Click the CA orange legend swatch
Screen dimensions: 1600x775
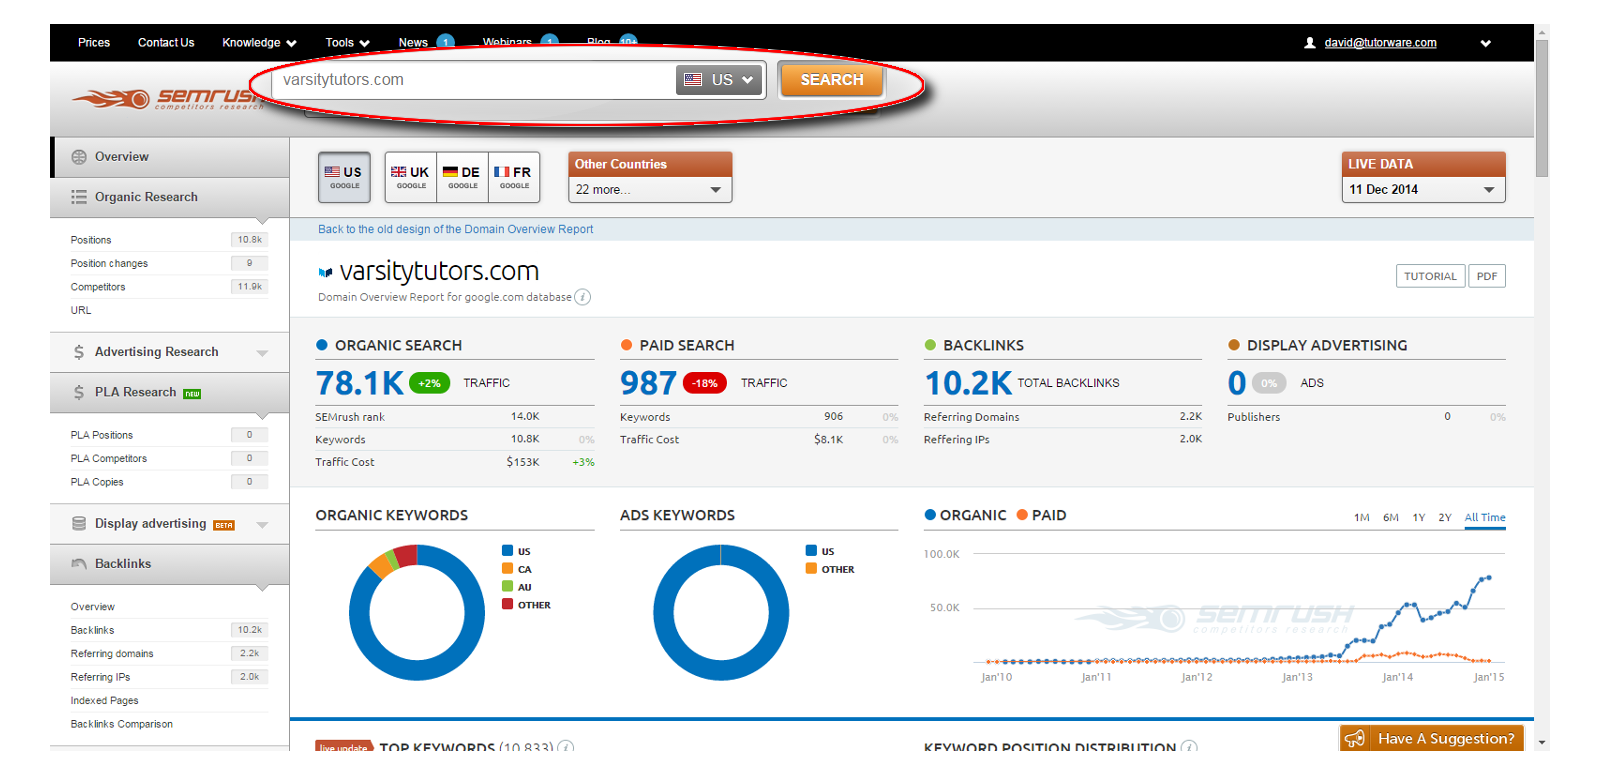pos(508,569)
